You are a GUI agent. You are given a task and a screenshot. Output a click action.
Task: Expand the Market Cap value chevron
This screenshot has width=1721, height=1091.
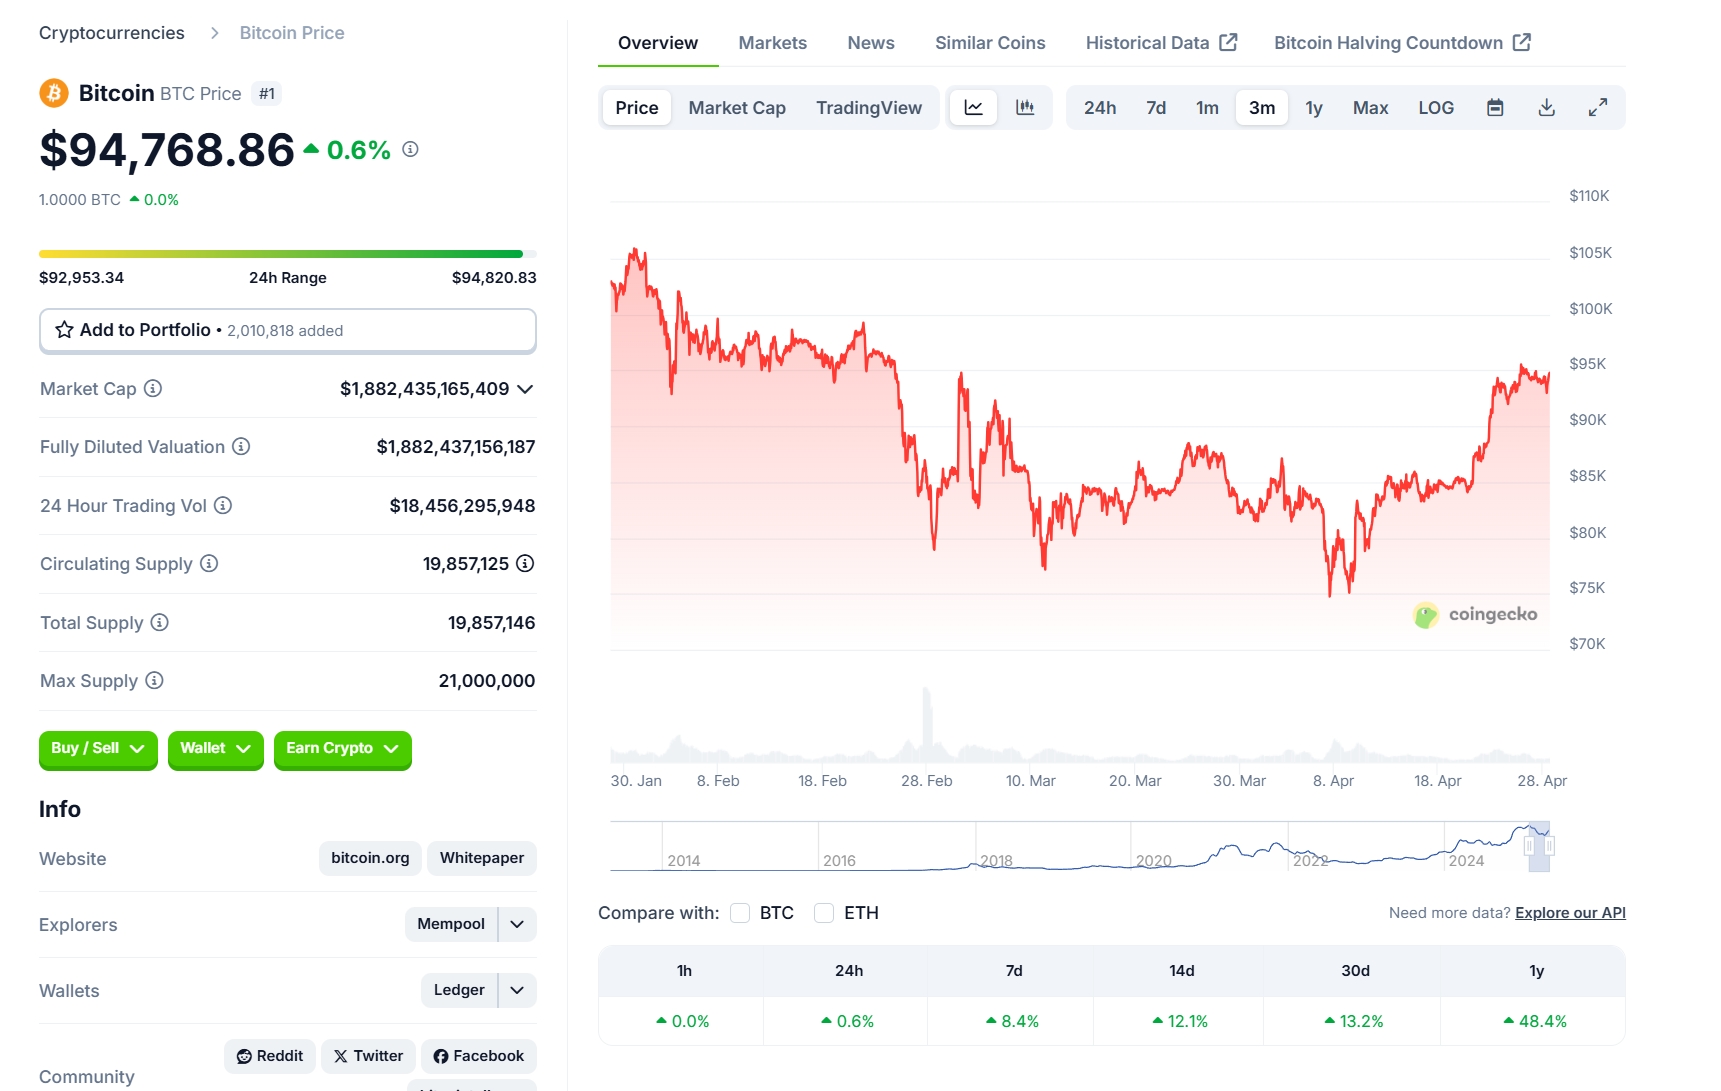[525, 389]
